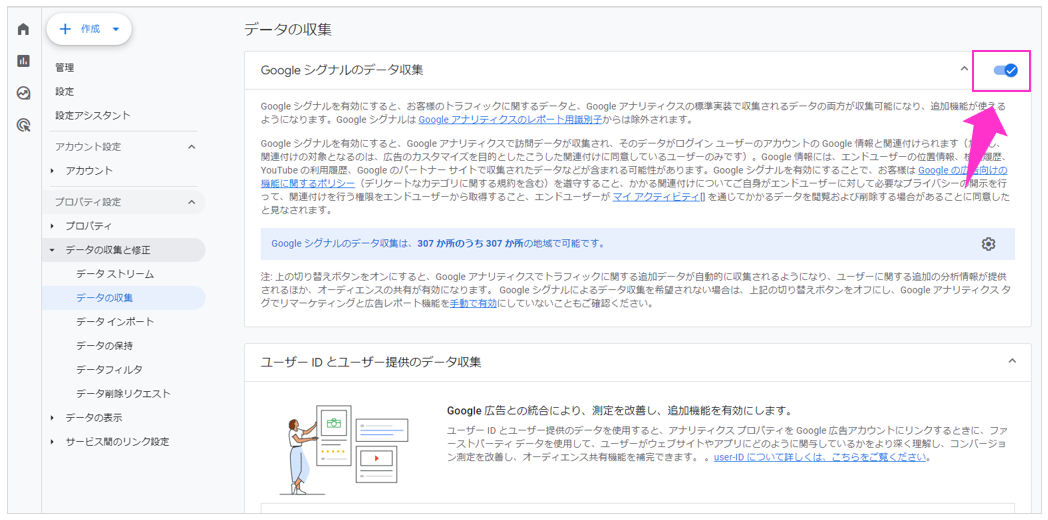Open the Advertising icon in left rail
The width and height of the screenshot is (1048, 520).
click(23, 124)
